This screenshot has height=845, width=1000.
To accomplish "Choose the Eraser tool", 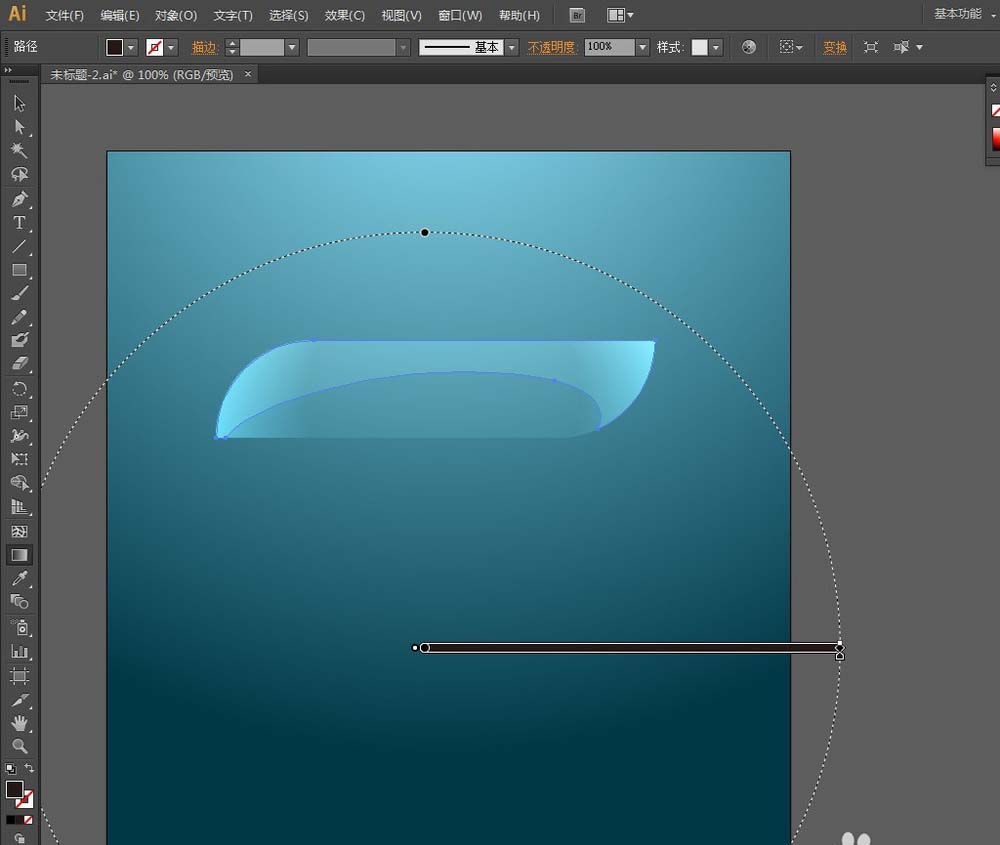I will tap(19, 364).
